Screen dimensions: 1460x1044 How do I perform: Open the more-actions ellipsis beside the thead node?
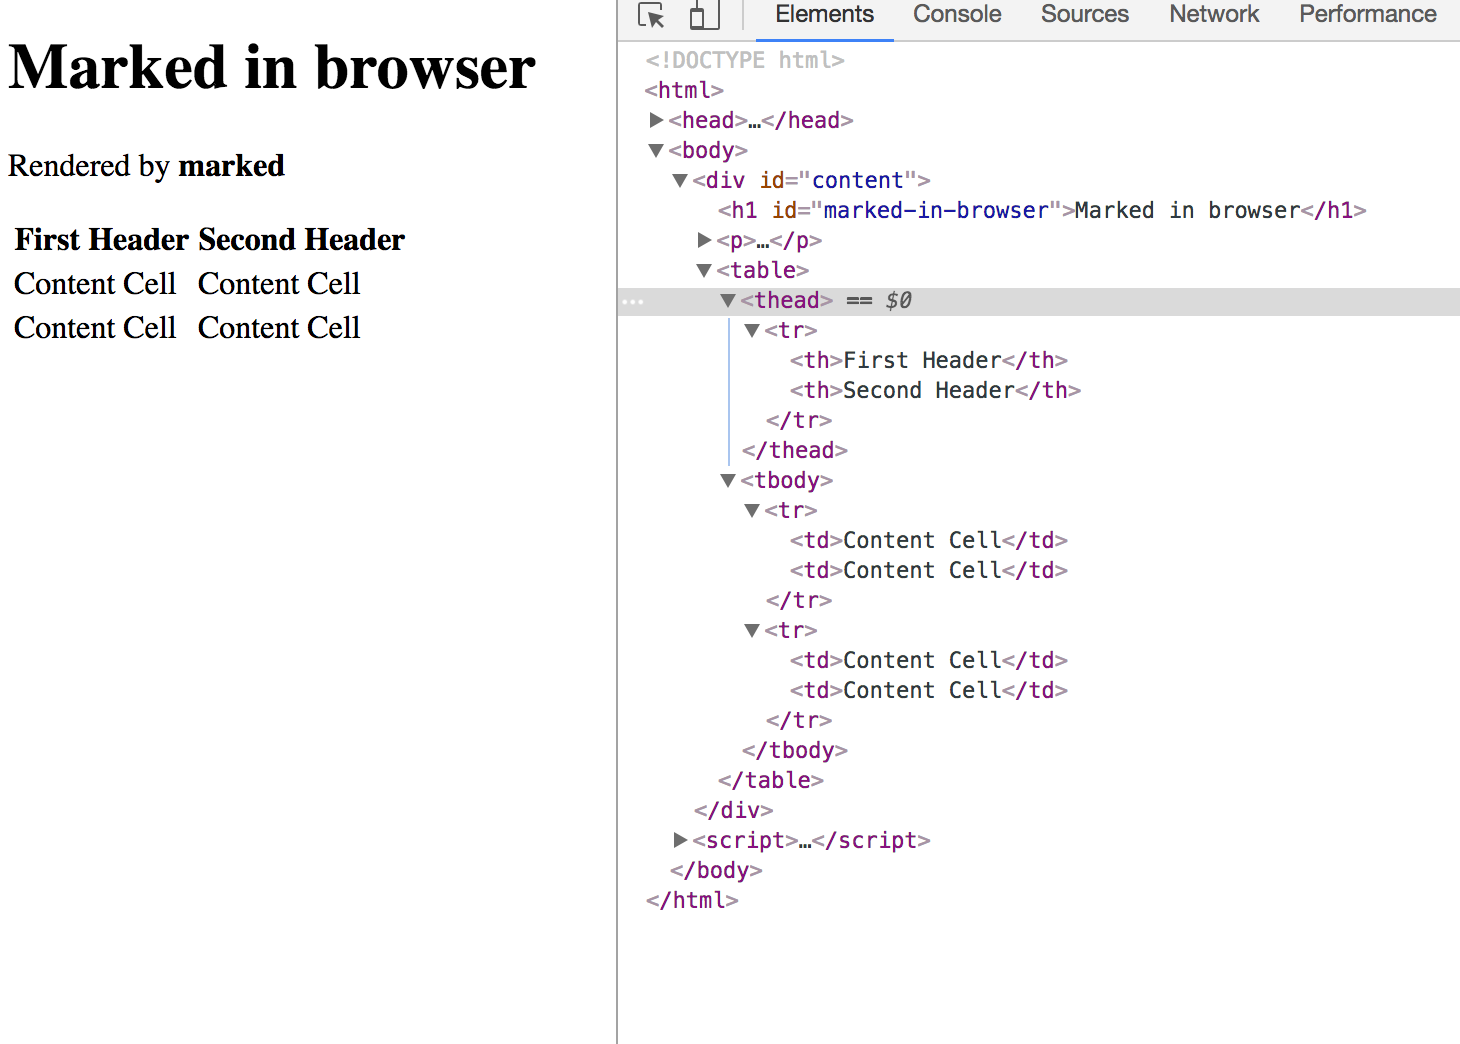coord(632,300)
